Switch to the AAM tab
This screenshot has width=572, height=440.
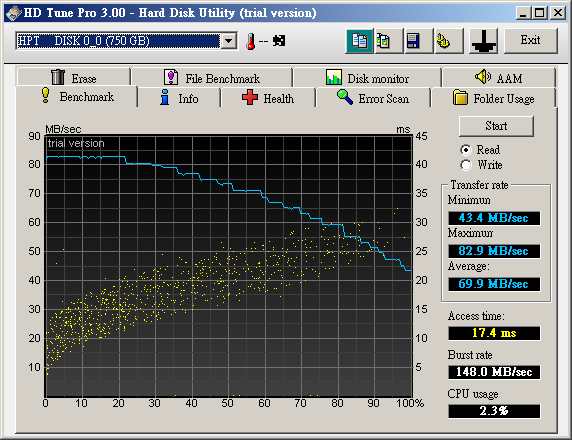tap(498, 78)
